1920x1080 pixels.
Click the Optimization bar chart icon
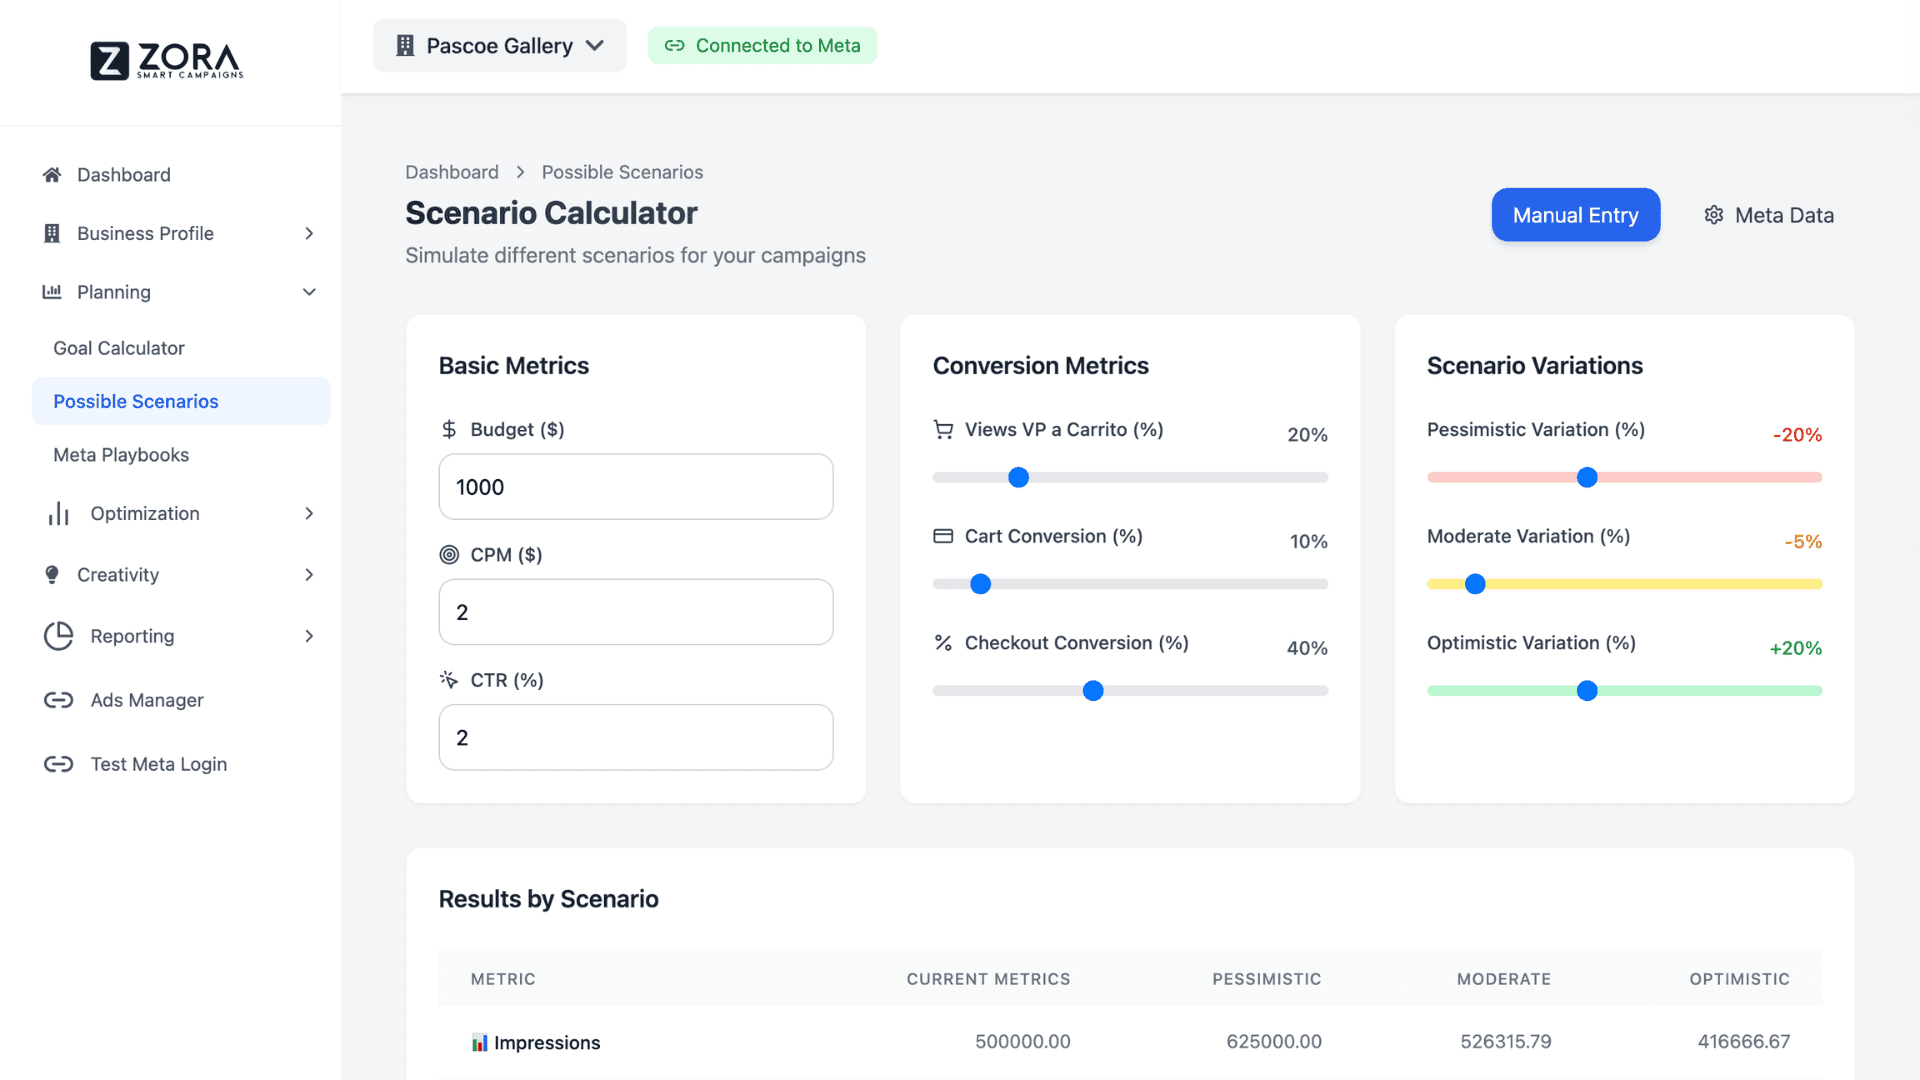click(59, 513)
